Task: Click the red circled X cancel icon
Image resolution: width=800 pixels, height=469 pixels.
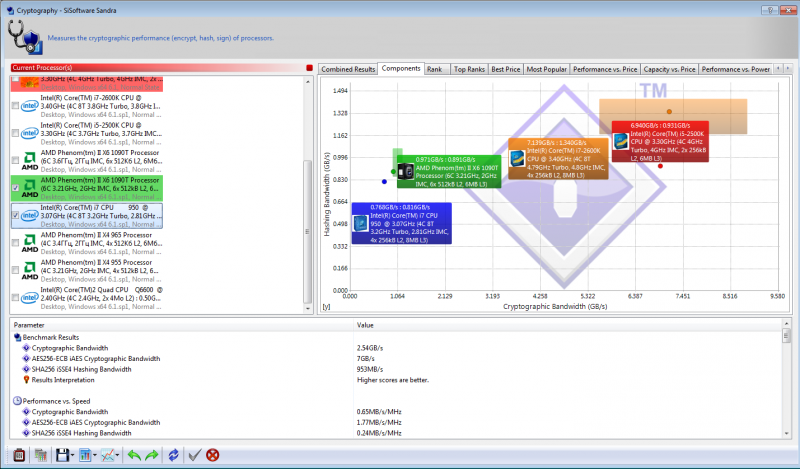Action: pos(213,455)
